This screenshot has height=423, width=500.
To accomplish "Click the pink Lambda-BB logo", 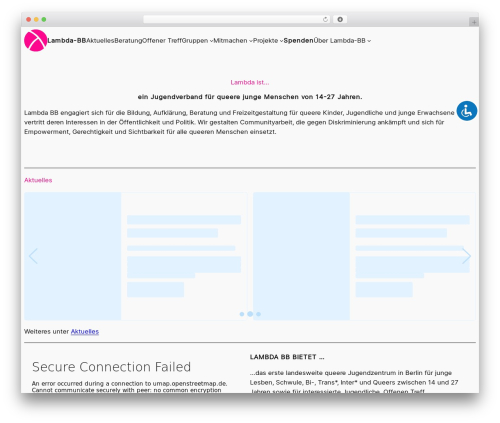I will point(35,40).
